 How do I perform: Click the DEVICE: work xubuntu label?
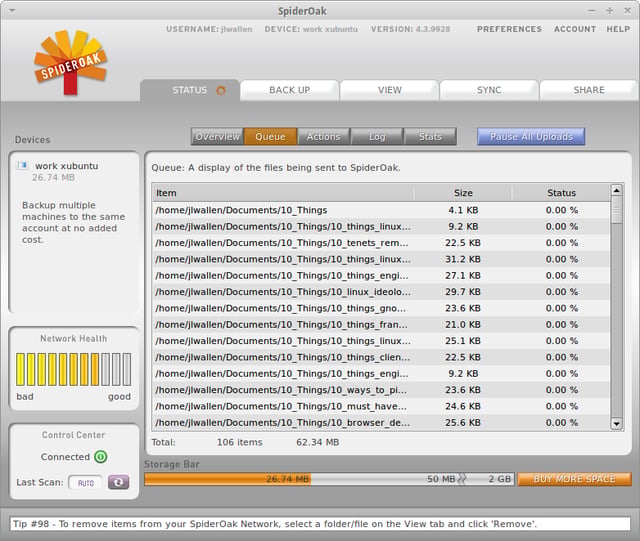(x=311, y=29)
